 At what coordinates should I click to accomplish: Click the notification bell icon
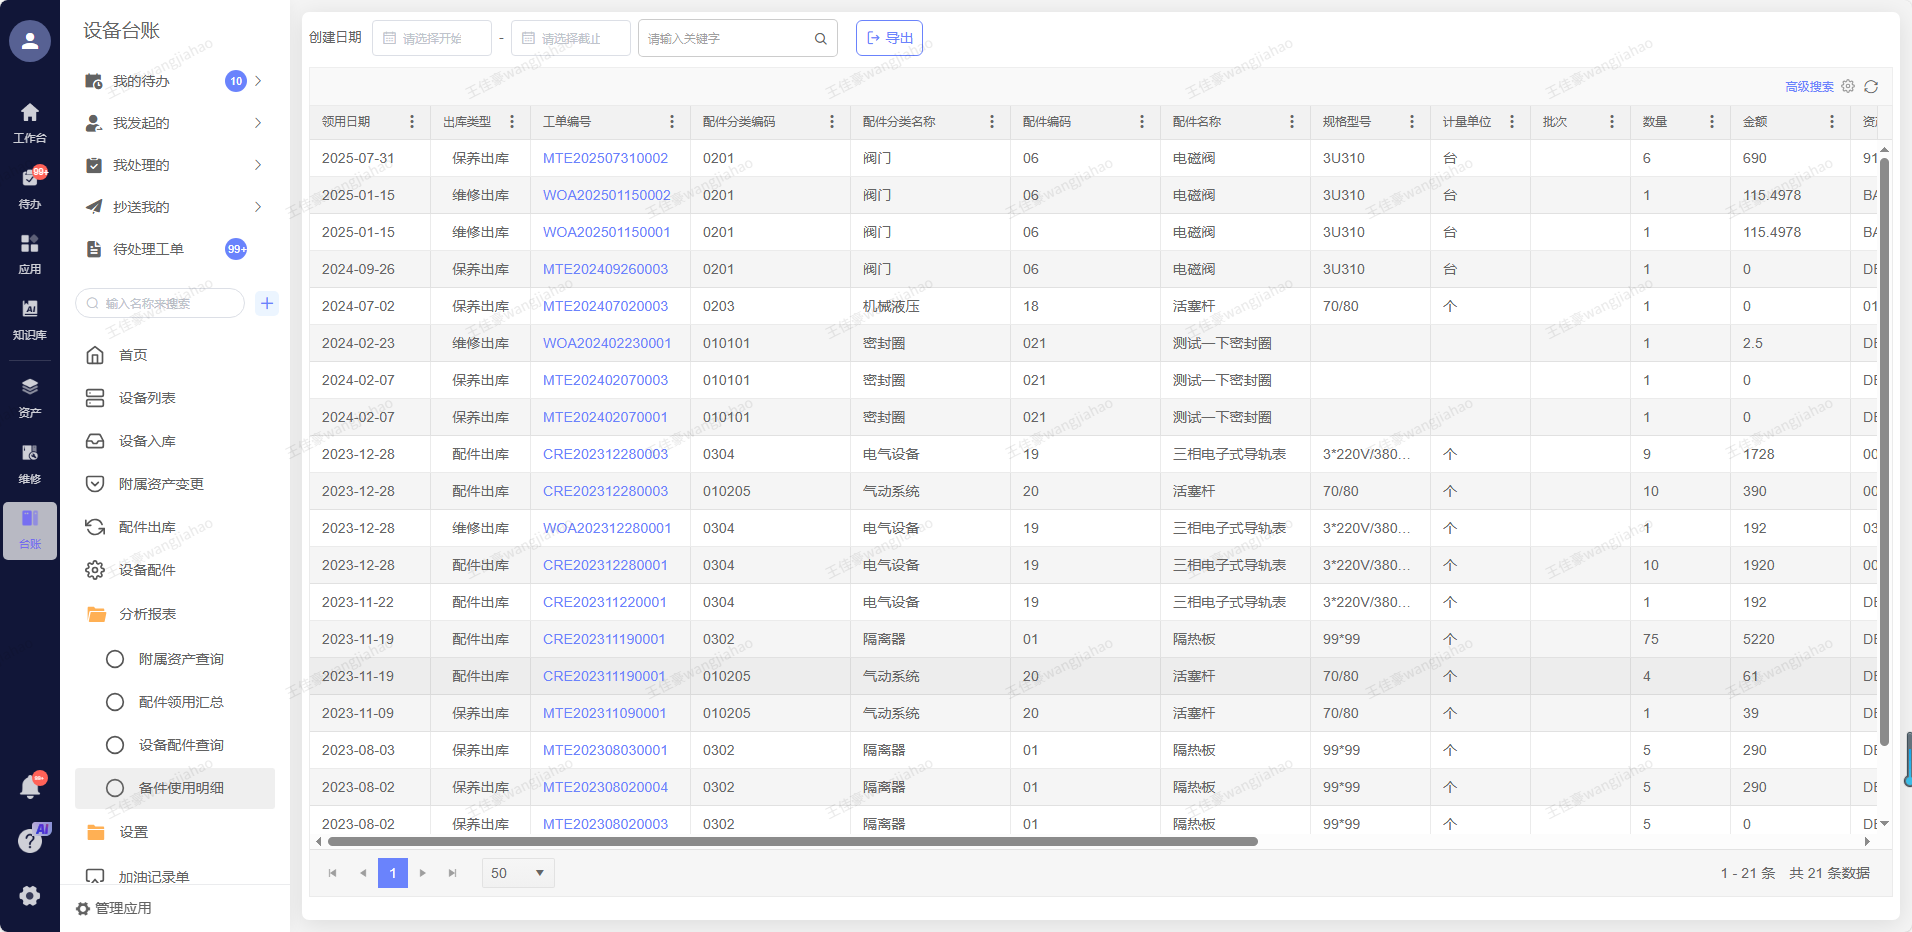pos(30,788)
